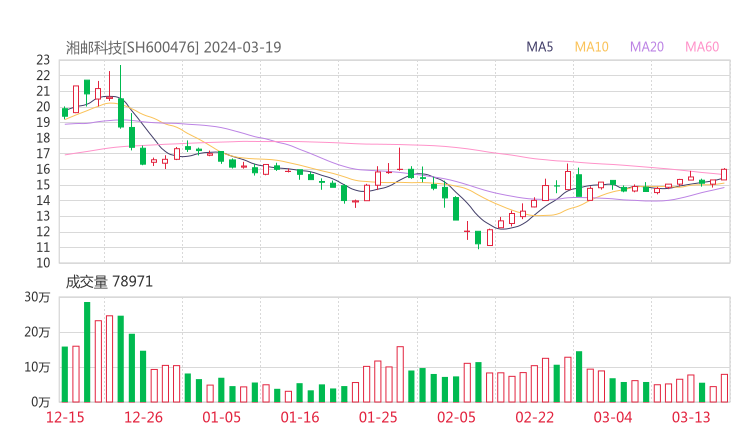Click the 03-04 date axis label
This screenshot has width=740, height=440.
point(613,417)
